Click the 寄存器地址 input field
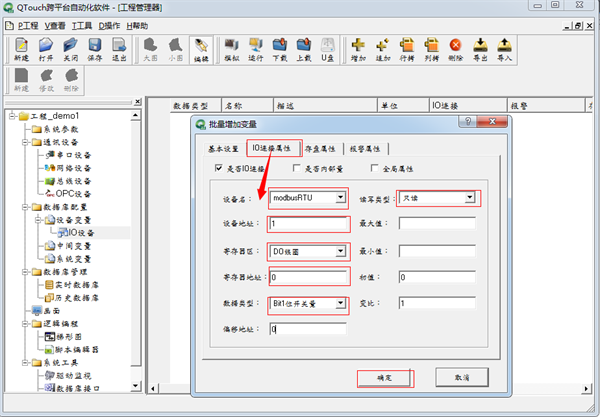The image size is (600, 417). (x=307, y=277)
